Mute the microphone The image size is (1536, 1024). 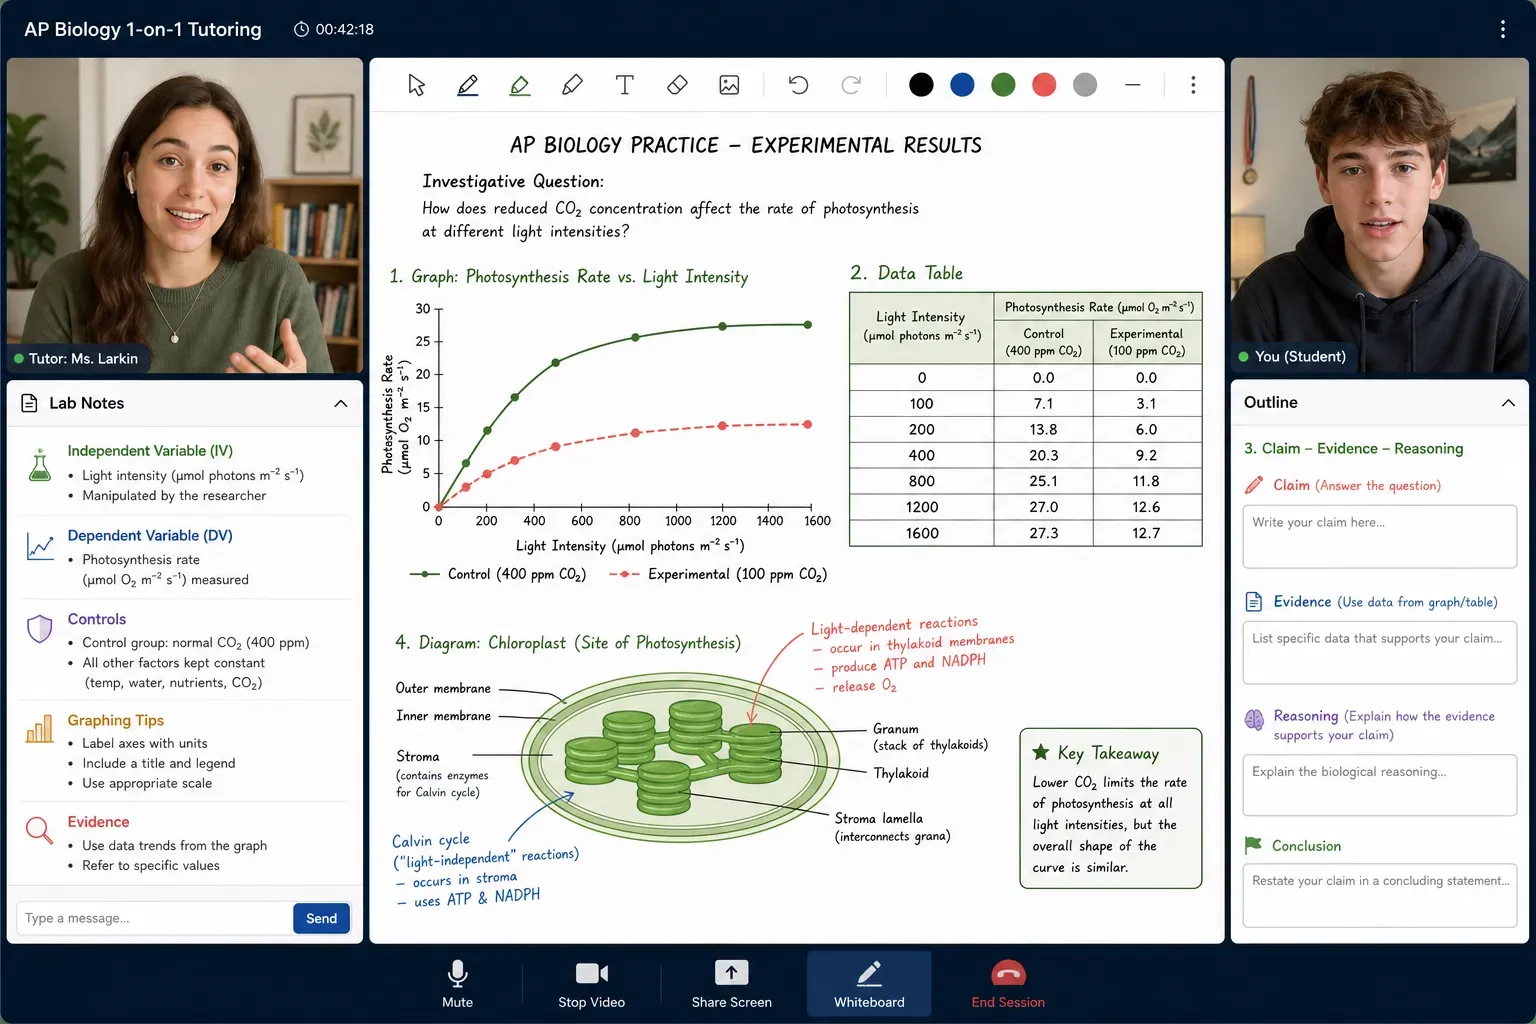(x=458, y=984)
